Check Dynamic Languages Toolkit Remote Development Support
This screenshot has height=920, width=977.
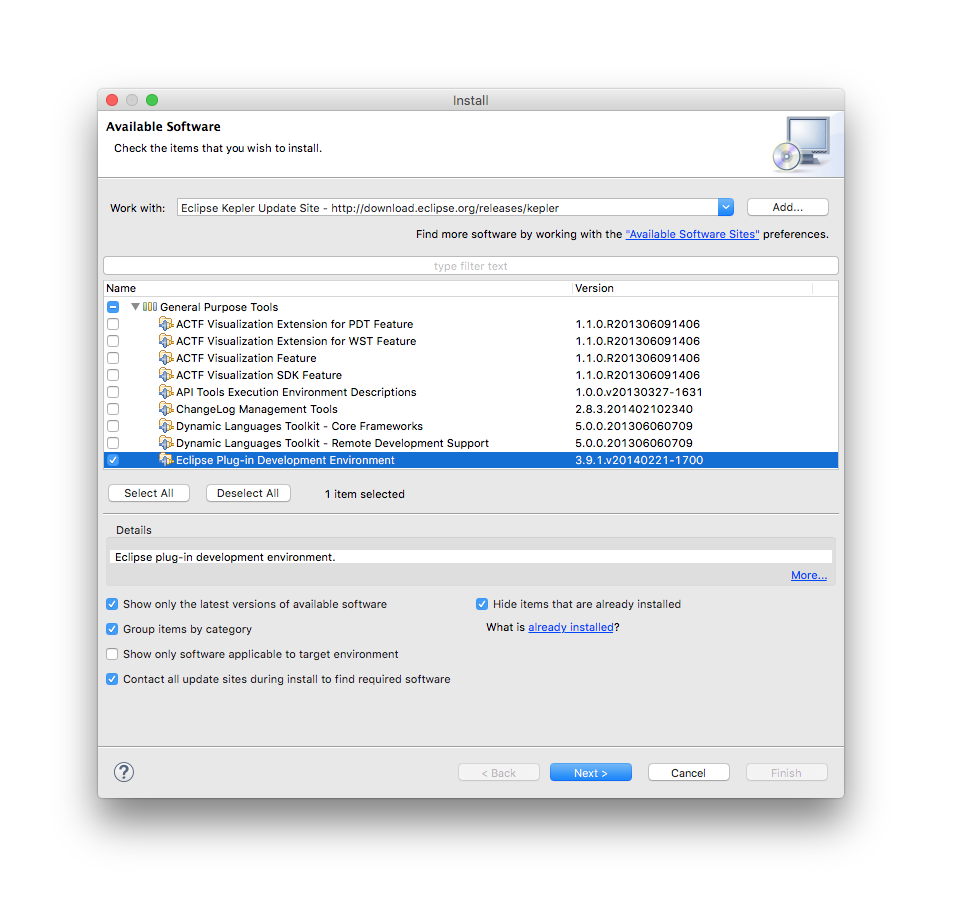point(113,443)
